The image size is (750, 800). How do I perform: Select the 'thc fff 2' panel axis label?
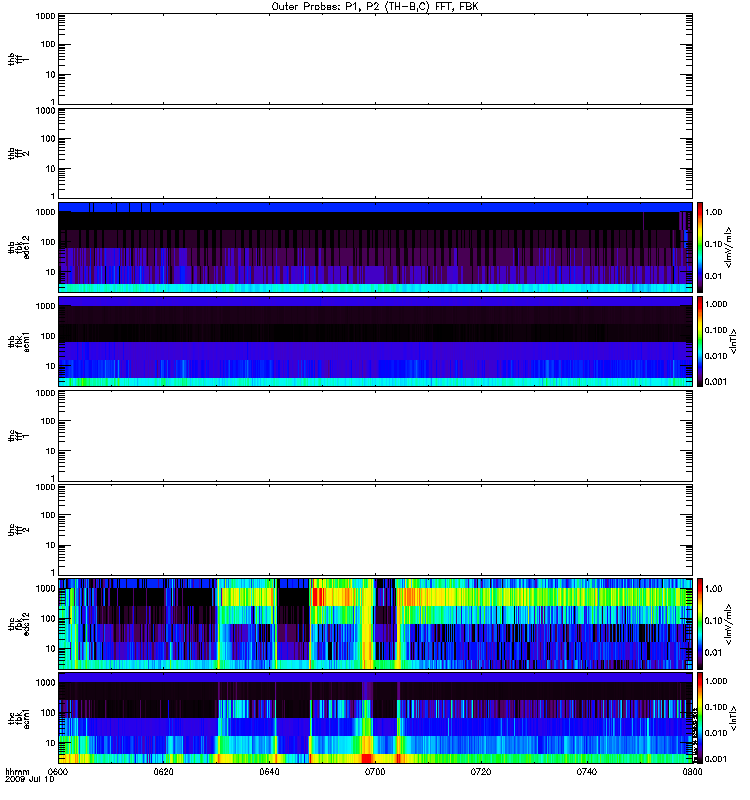click(18, 530)
